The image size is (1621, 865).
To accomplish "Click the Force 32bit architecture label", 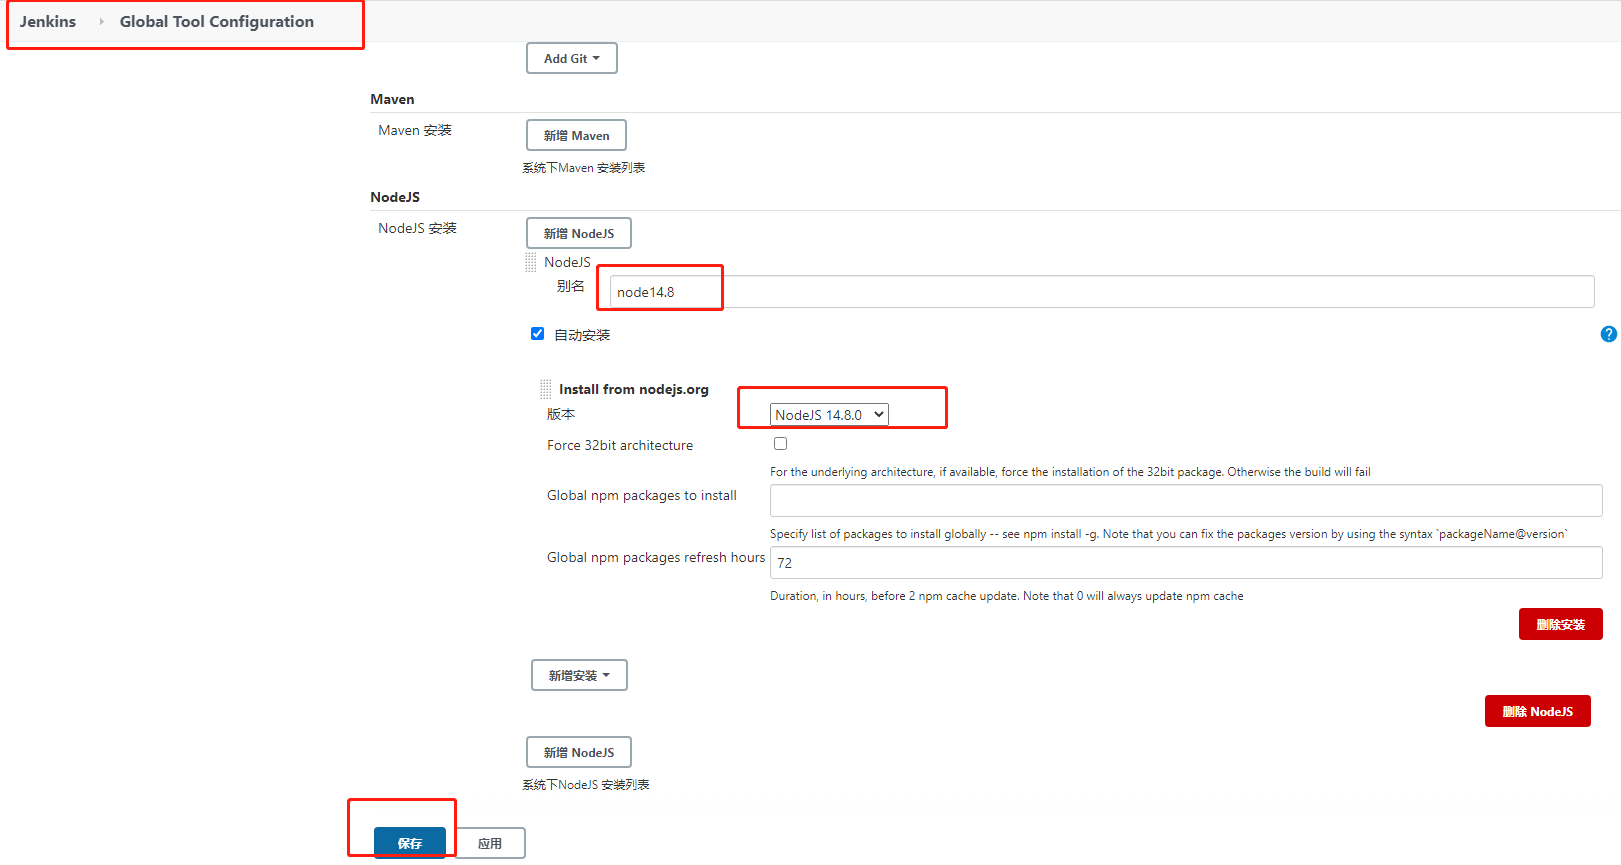I will 620,445.
